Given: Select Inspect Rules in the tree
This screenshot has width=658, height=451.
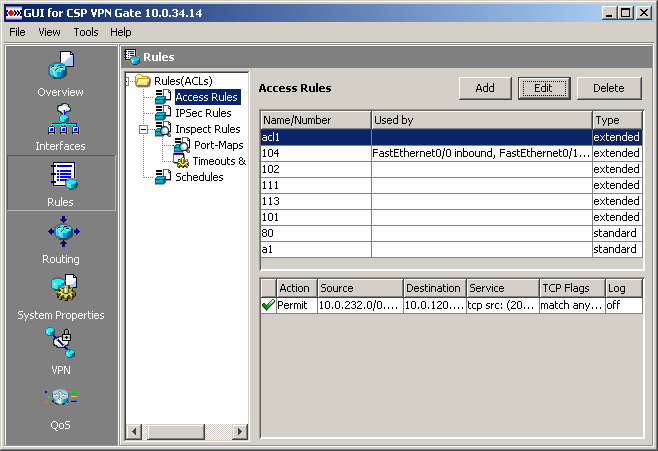Looking at the screenshot, I should tap(208, 129).
